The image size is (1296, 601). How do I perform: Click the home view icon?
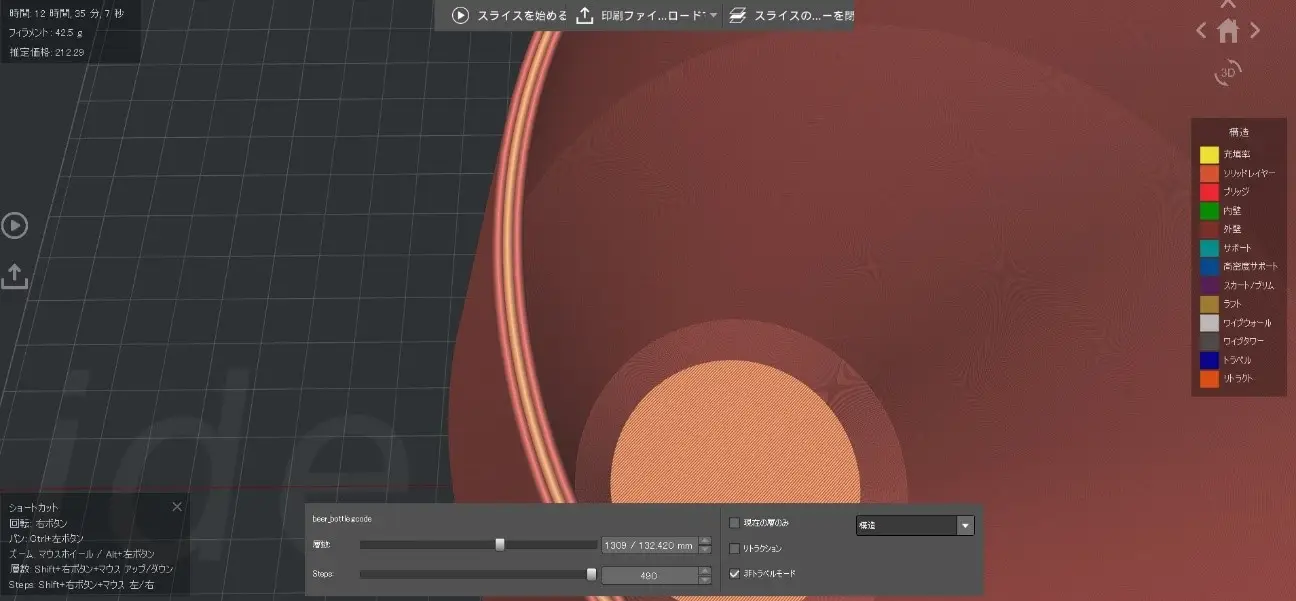click(x=1228, y=31)
